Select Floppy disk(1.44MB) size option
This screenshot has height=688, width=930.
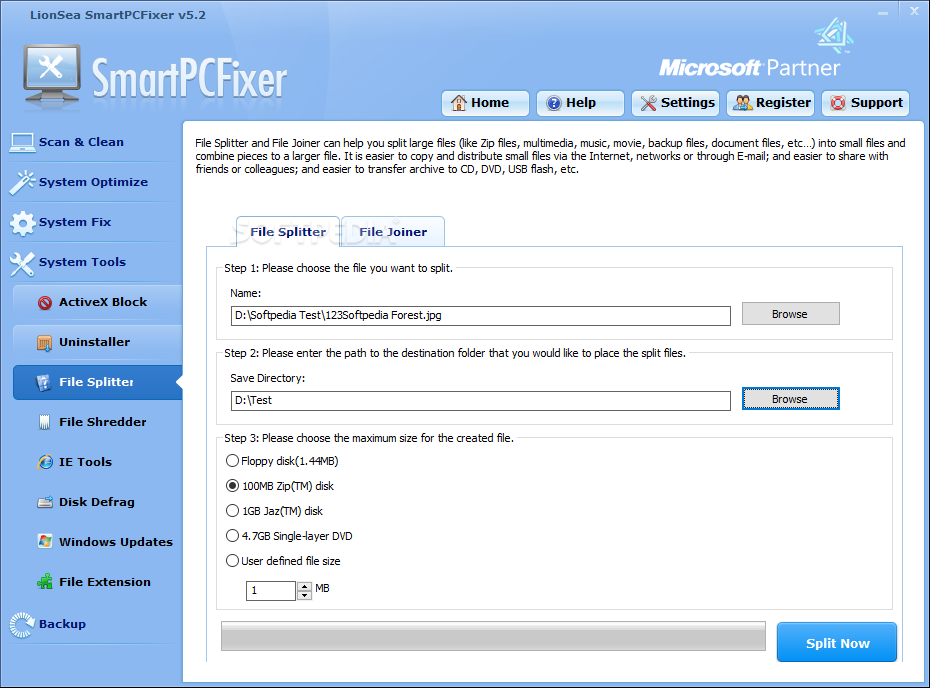point(232,461)
